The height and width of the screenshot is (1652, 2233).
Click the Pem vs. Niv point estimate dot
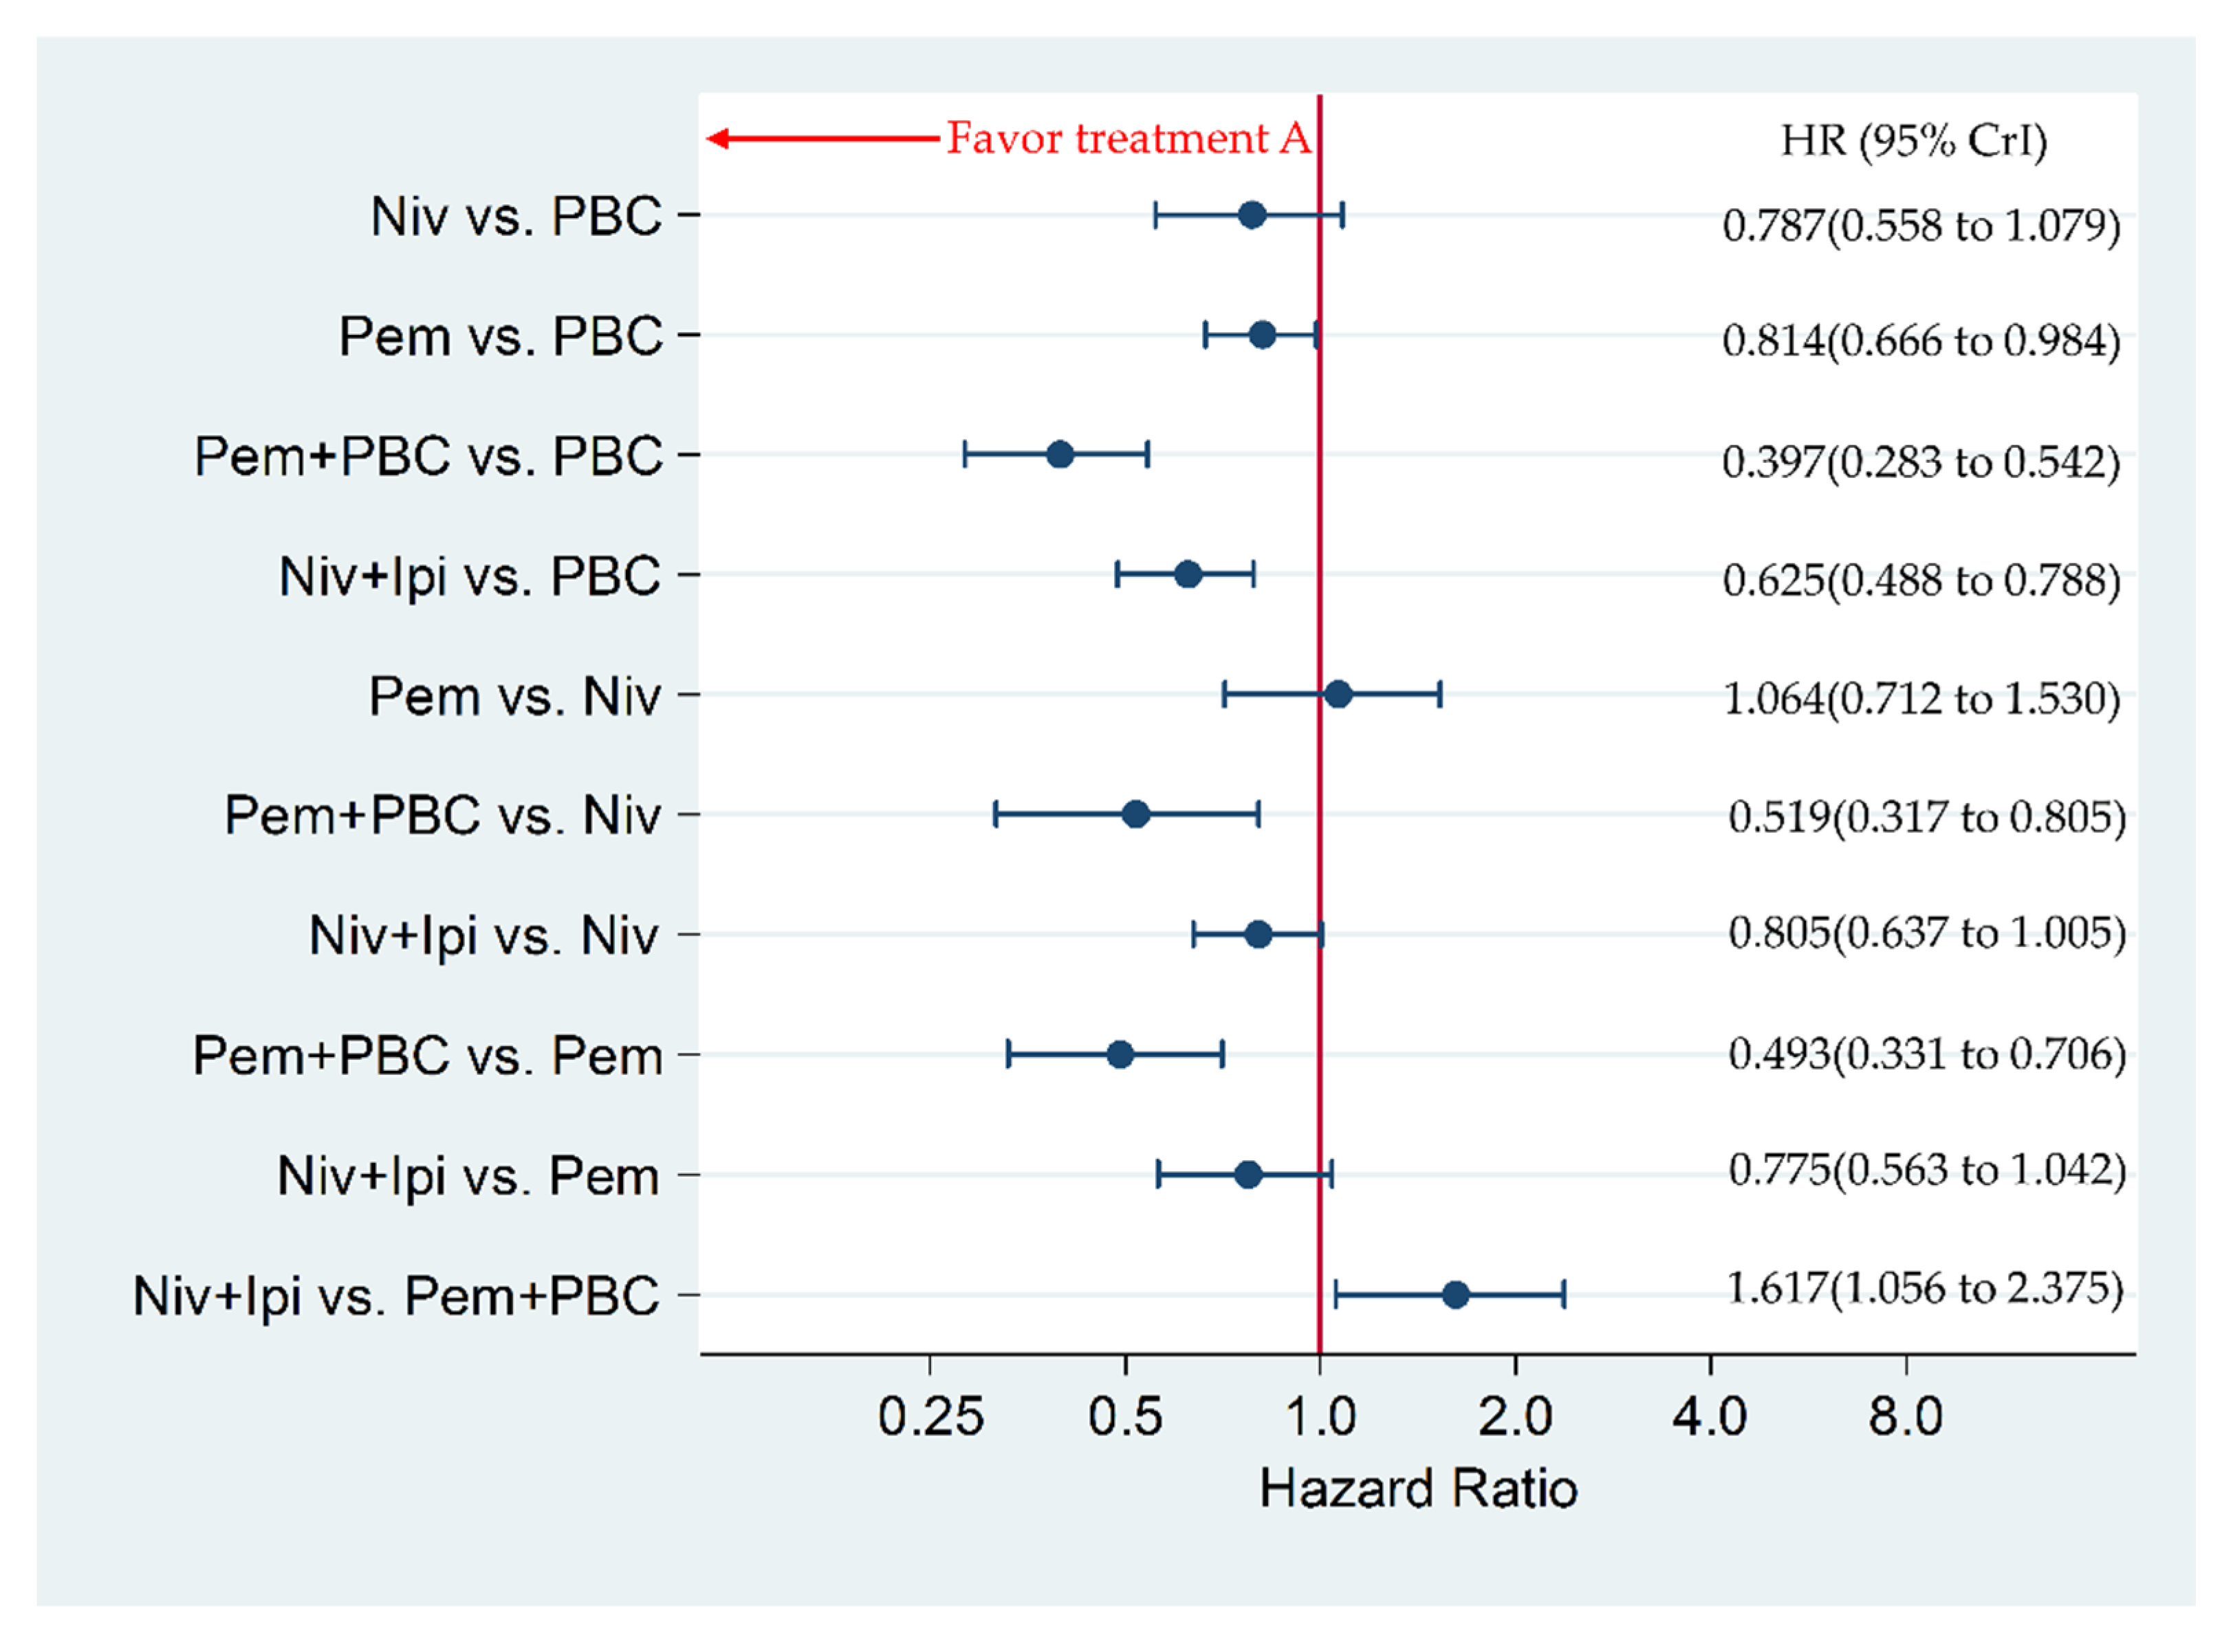tap(1338, 694)
